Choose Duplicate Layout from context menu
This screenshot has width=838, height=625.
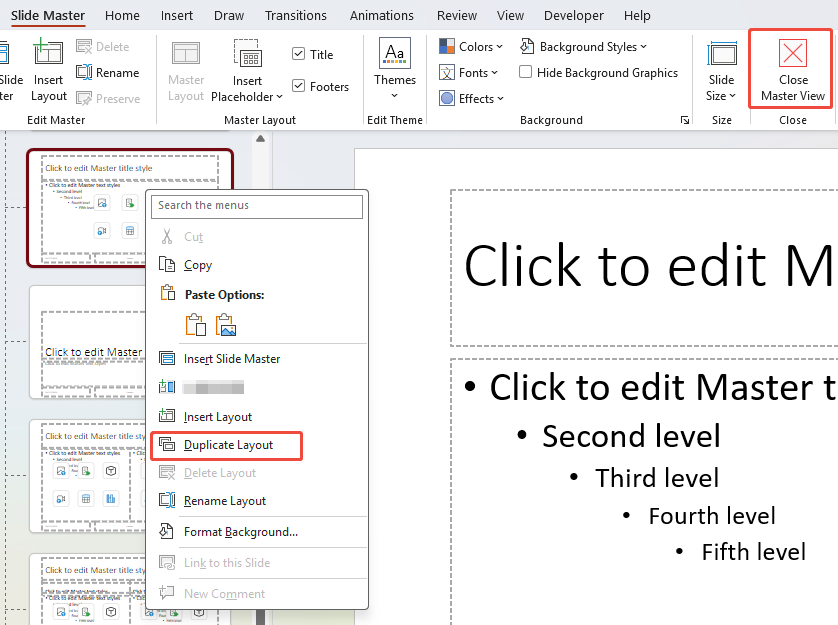click(228, 445)
